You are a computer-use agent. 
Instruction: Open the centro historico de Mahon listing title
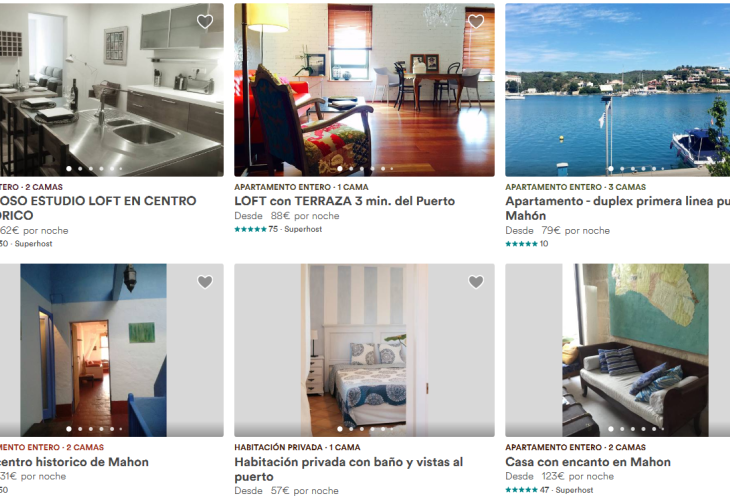pos(74,462)
